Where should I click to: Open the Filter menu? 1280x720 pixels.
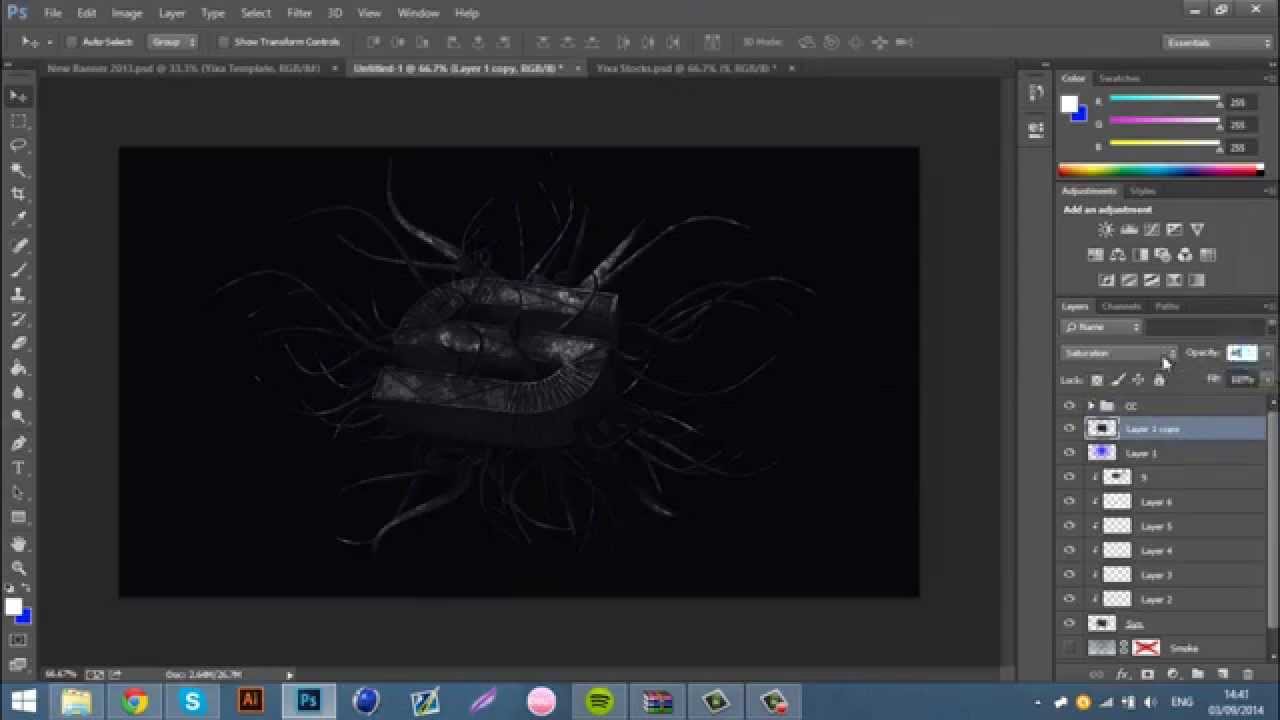(299, 13)
